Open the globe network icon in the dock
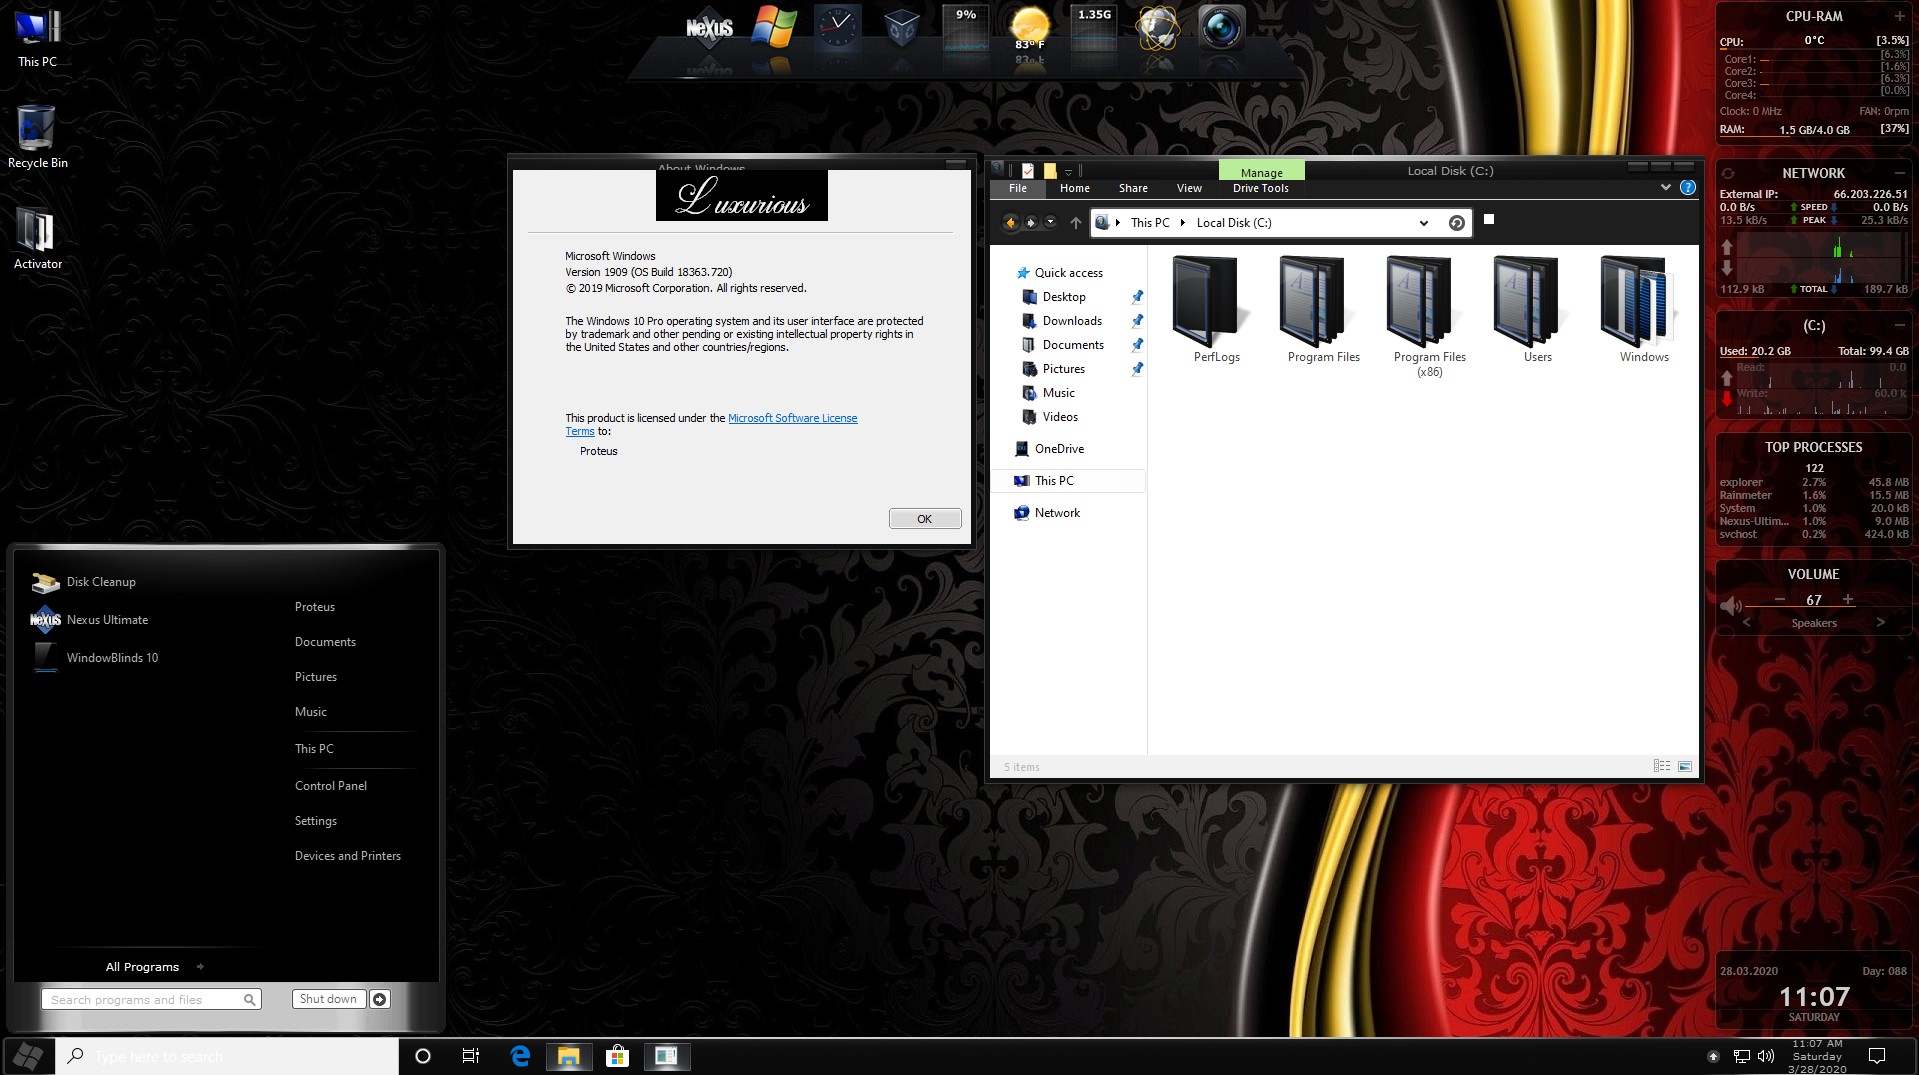This screenshot has width=1919, height=1075. pyautogui.click(x=1157, y=28)
